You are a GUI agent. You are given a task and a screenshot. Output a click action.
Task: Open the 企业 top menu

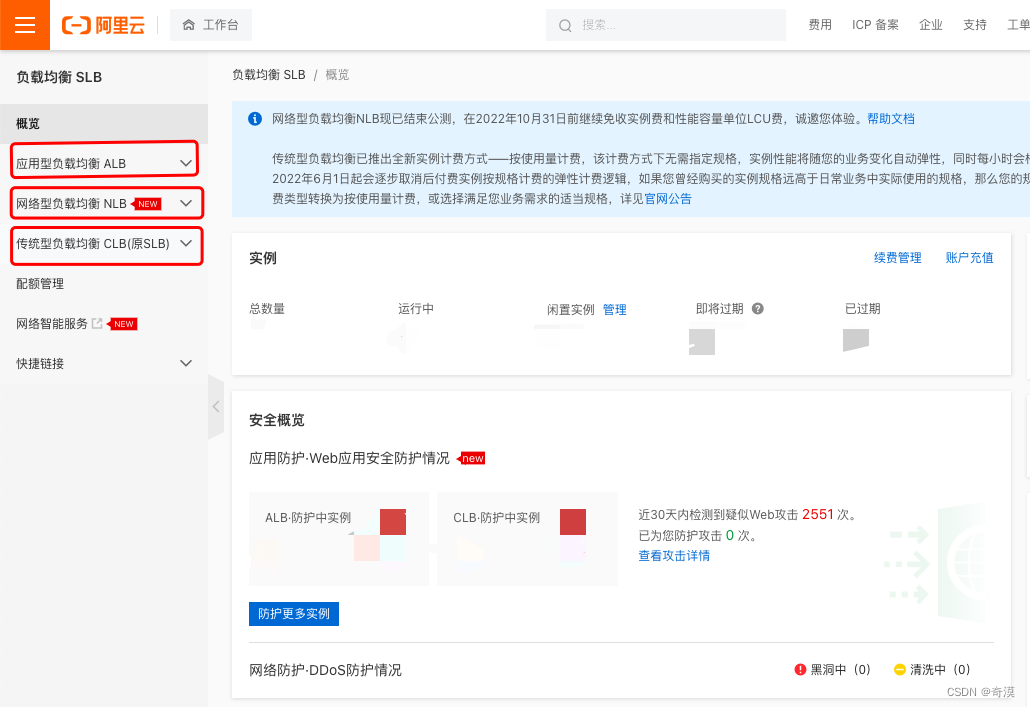[x=930, y=25]
